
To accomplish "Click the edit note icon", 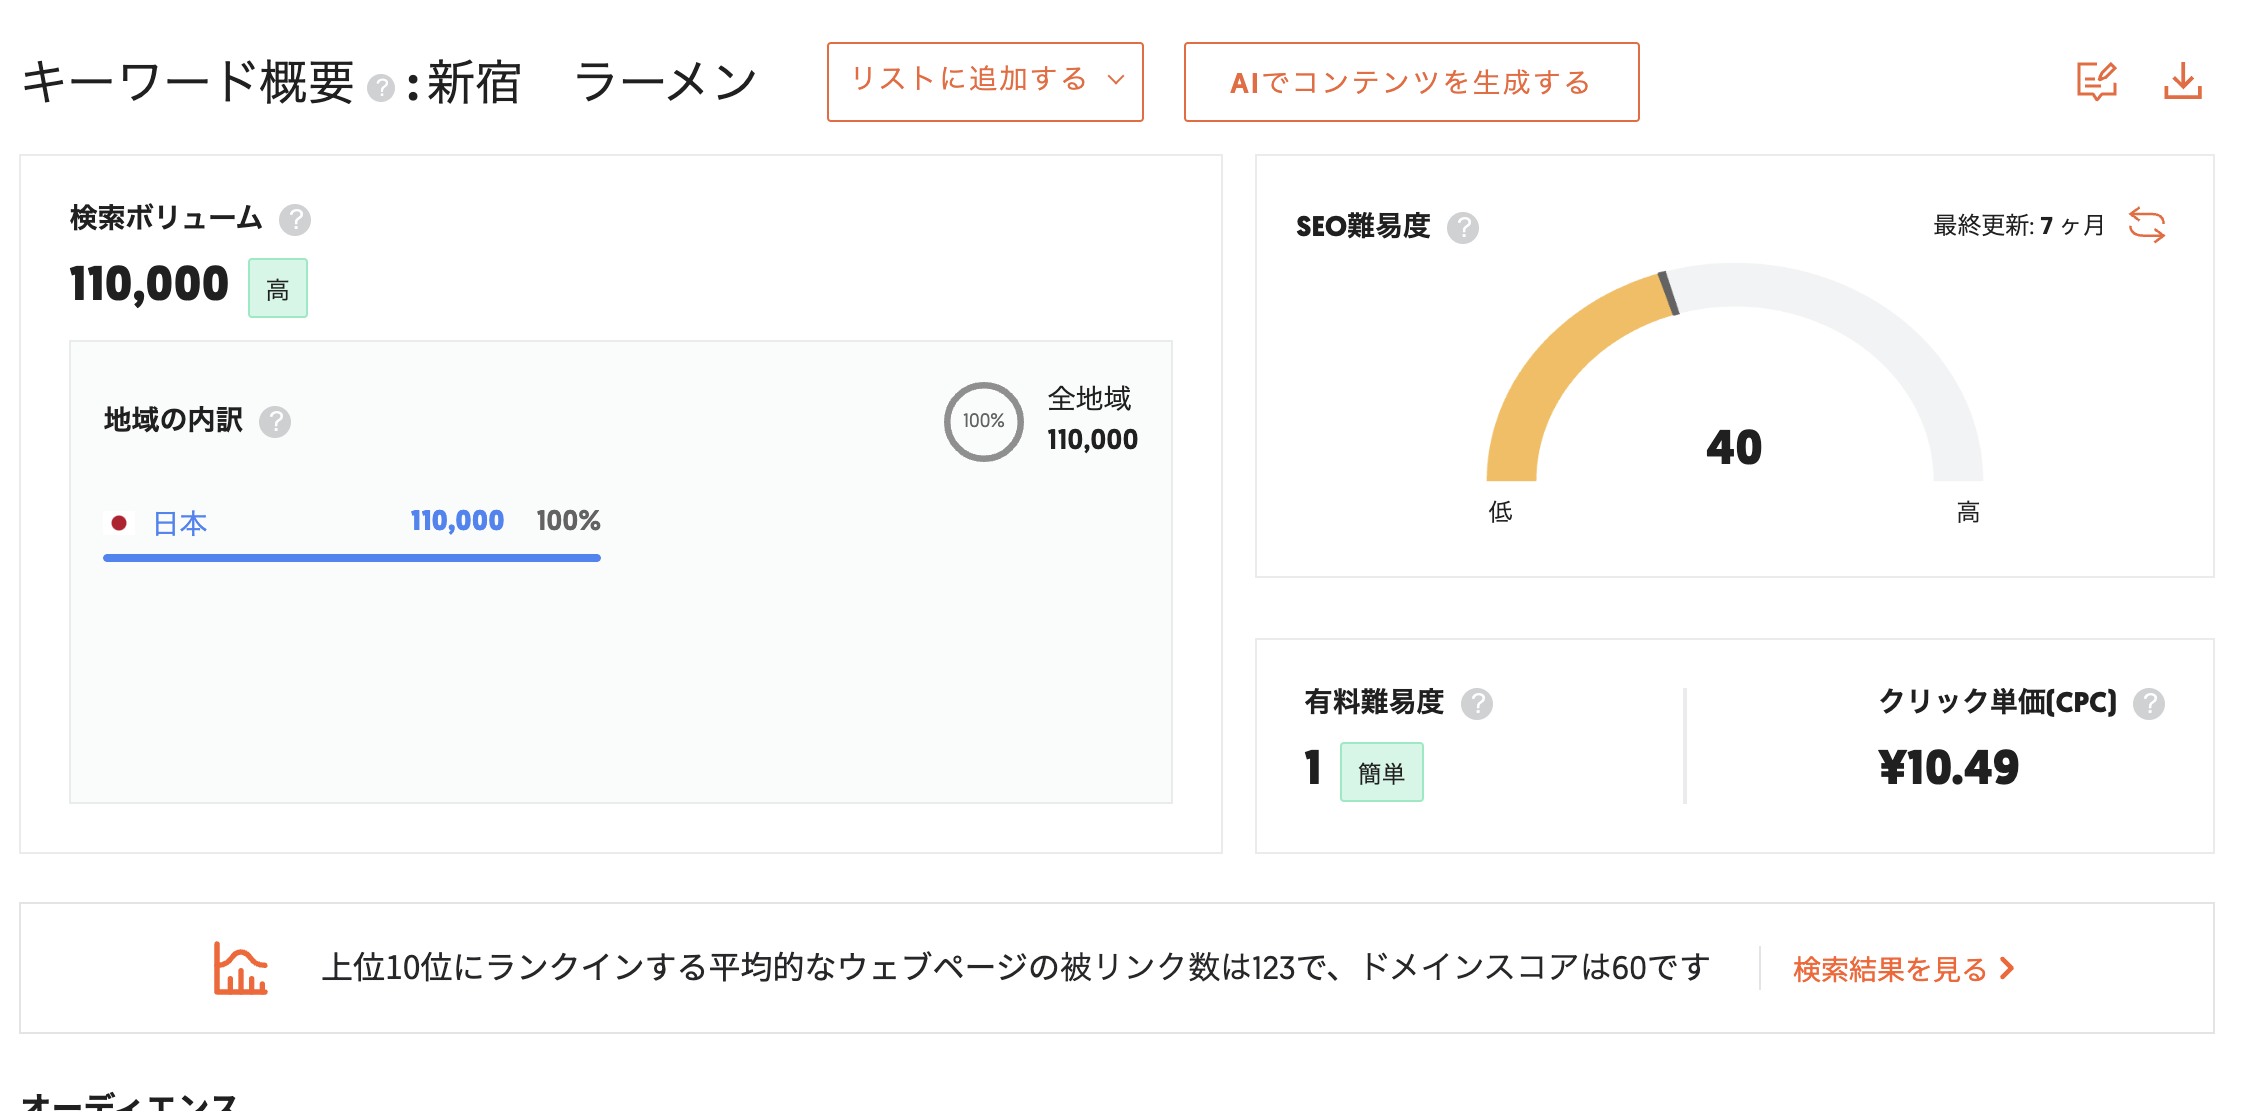I will tap(2096, 81).
